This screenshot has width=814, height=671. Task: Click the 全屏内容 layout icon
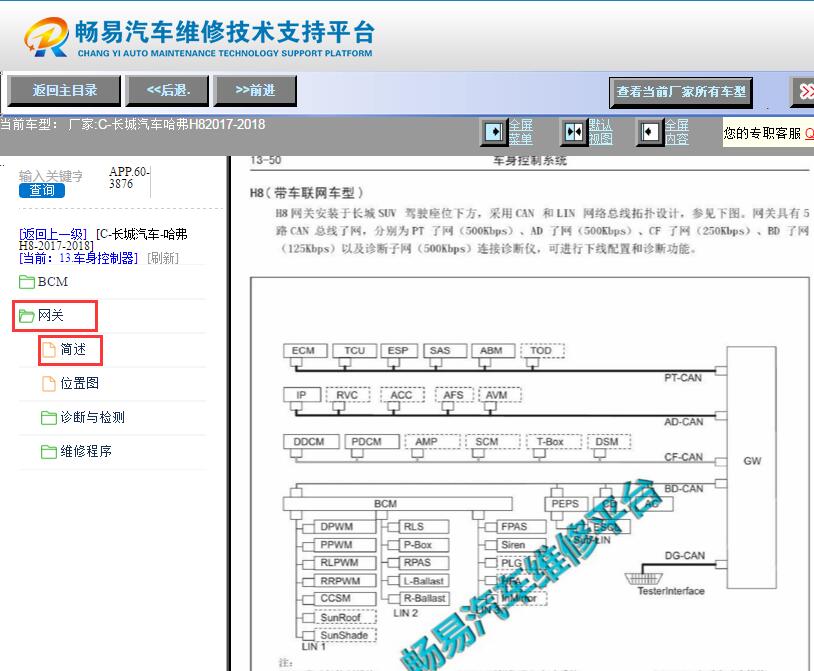650,132
